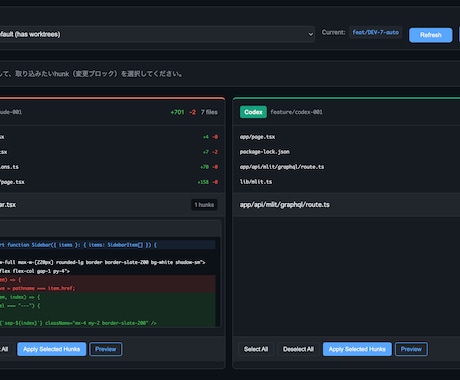Open the worktree selection dropdown
The height and width of the screenshot is (380, 460).
pyautogui.click(x=157, y=34)
